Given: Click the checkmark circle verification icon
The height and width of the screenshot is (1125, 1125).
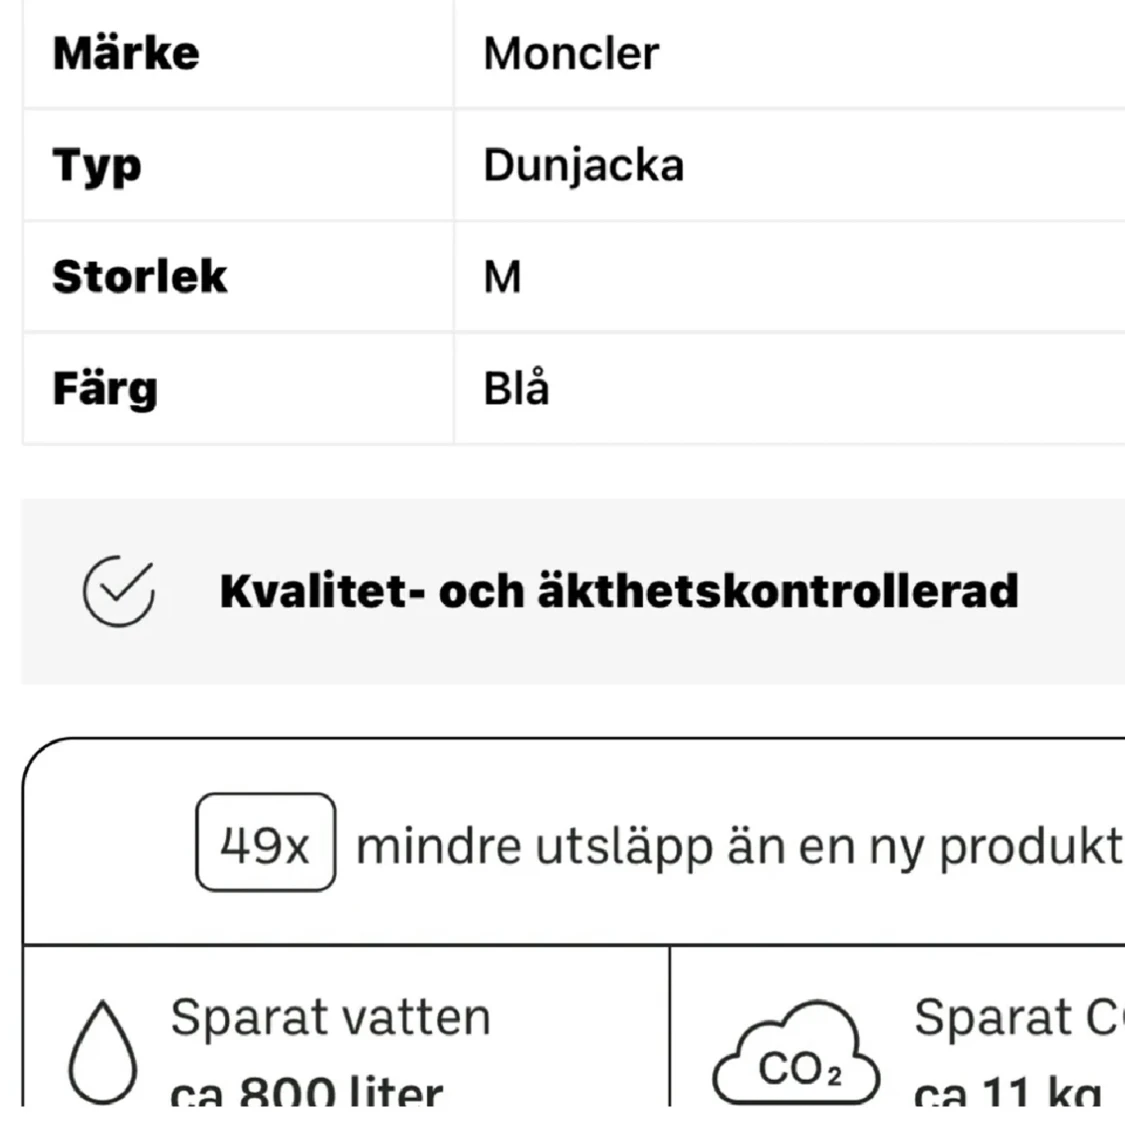Looking at the screenshot, I should (x=118, y=591).
